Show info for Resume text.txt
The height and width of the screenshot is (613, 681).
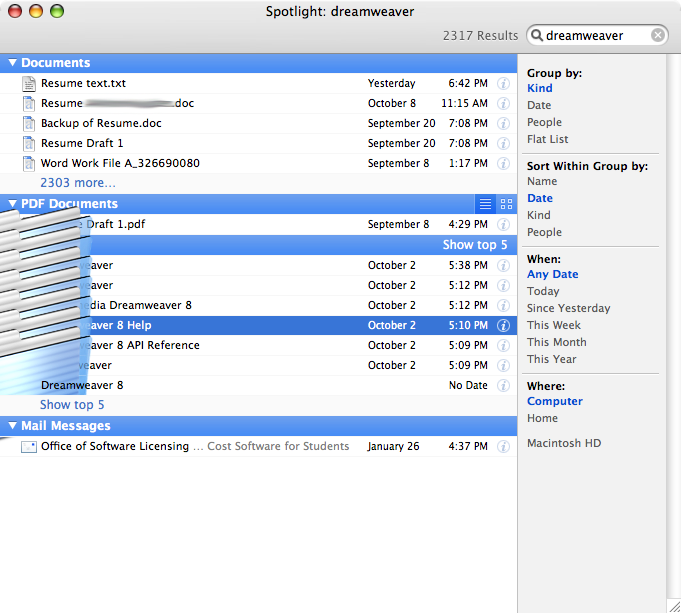tap(503, 83)
